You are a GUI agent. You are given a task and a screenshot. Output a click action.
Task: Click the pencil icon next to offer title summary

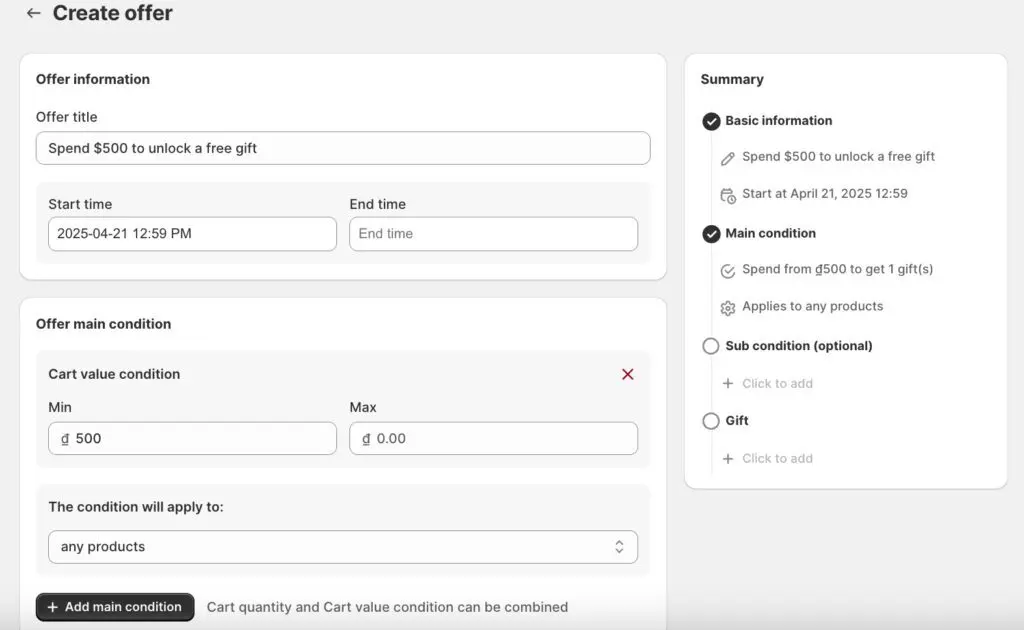728,158
